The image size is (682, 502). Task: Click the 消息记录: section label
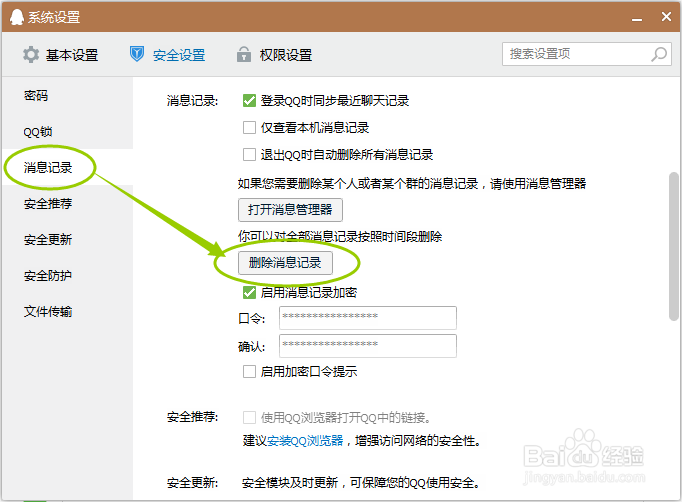pyautogui.click(x=193, y=101)
